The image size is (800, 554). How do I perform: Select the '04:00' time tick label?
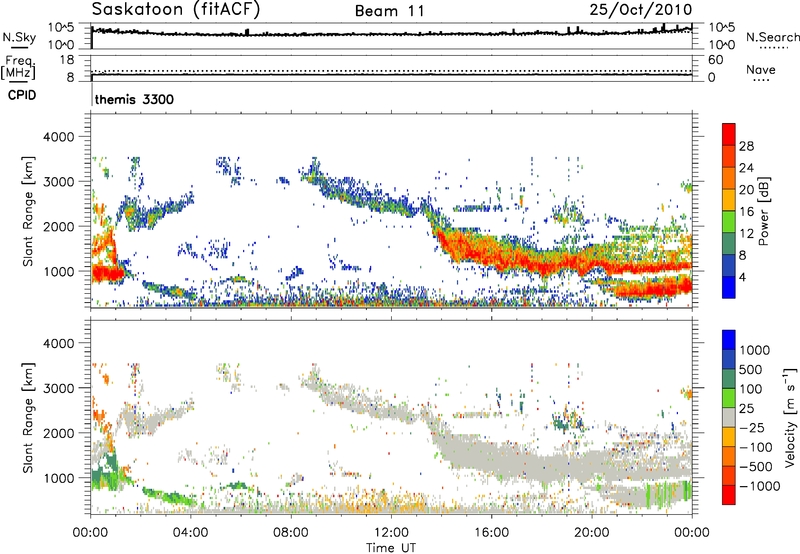tap(191, 533)
